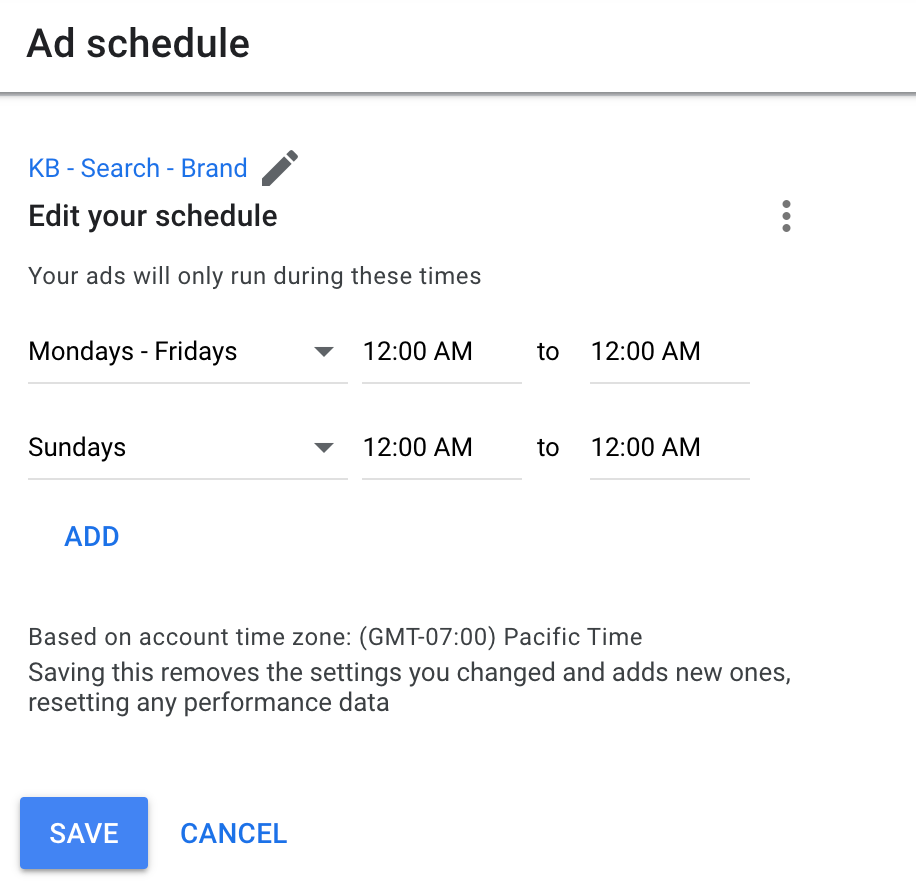Save the ad schedule changes

click(x=84, y=833)
